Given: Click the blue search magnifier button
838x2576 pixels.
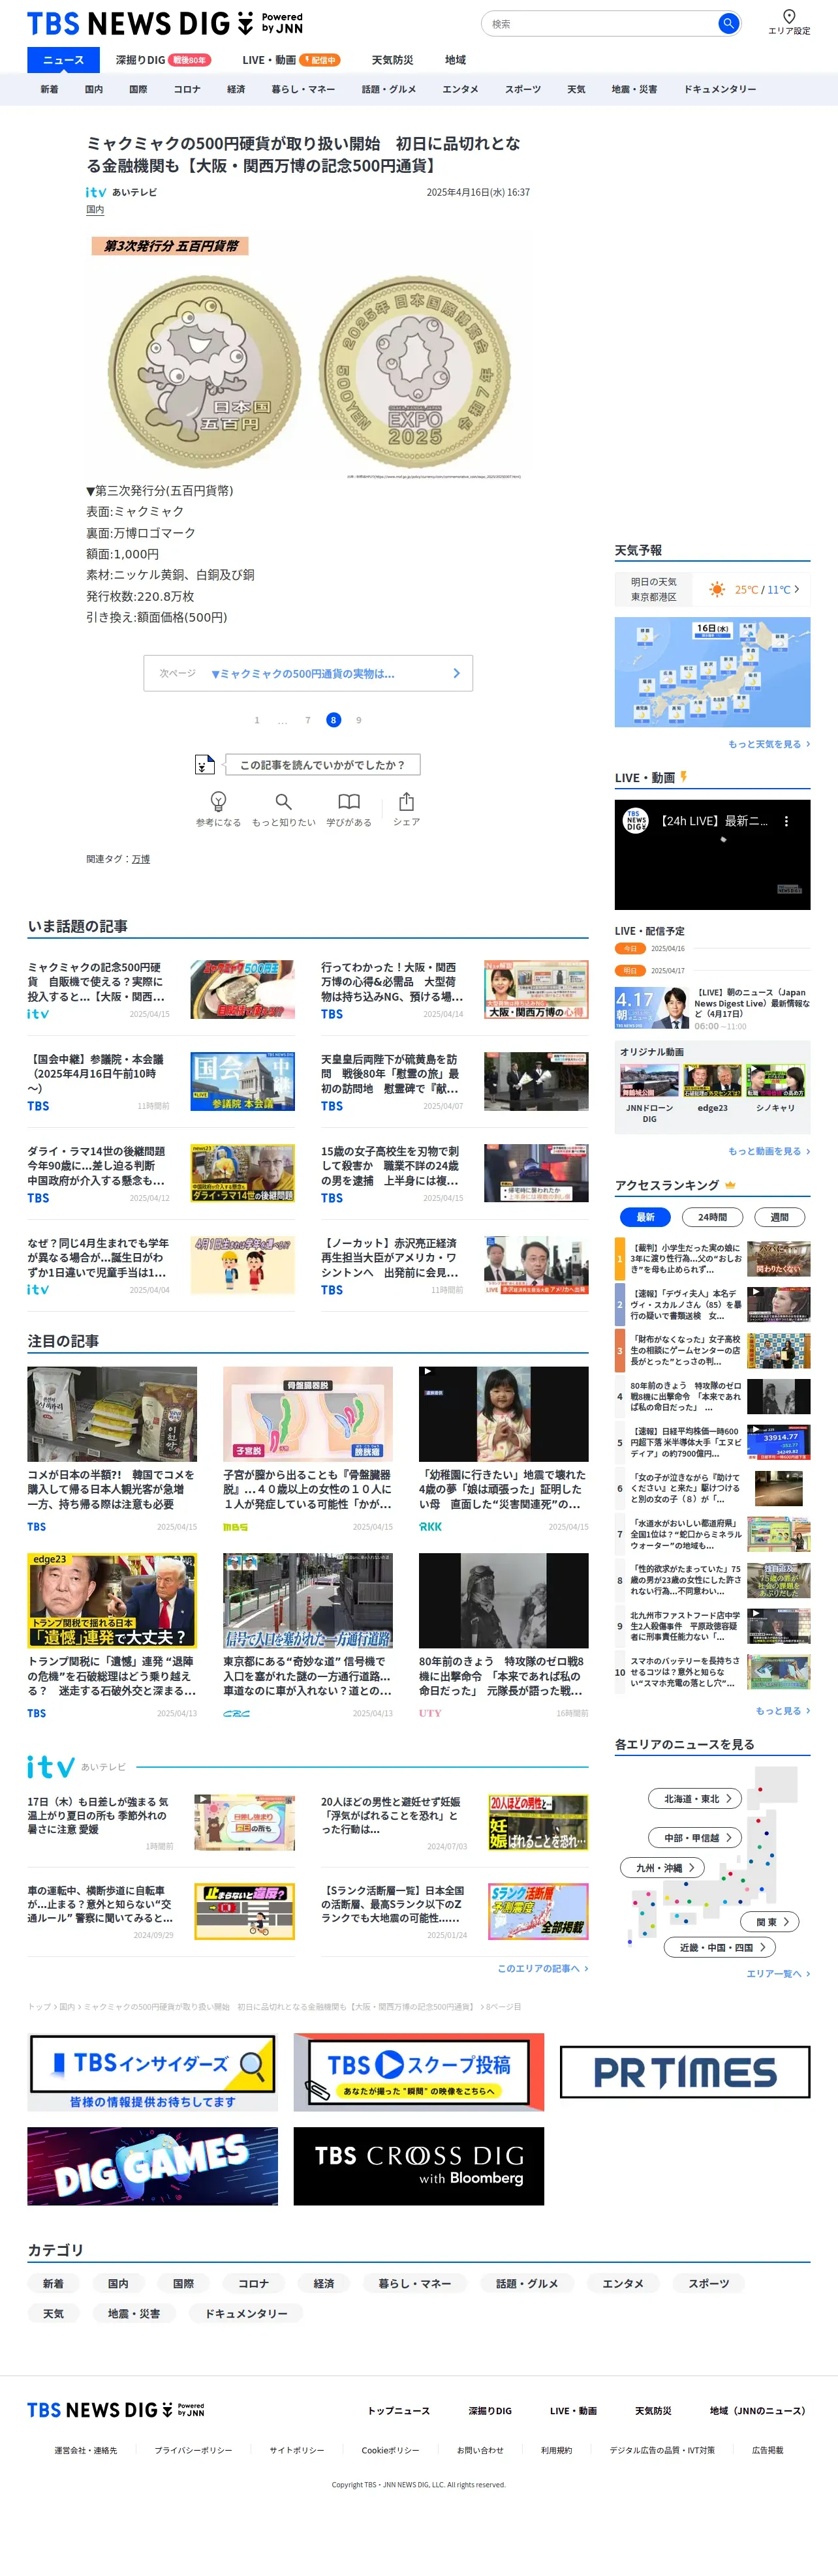Looking at the screenshot, I should tap(728, 23).
